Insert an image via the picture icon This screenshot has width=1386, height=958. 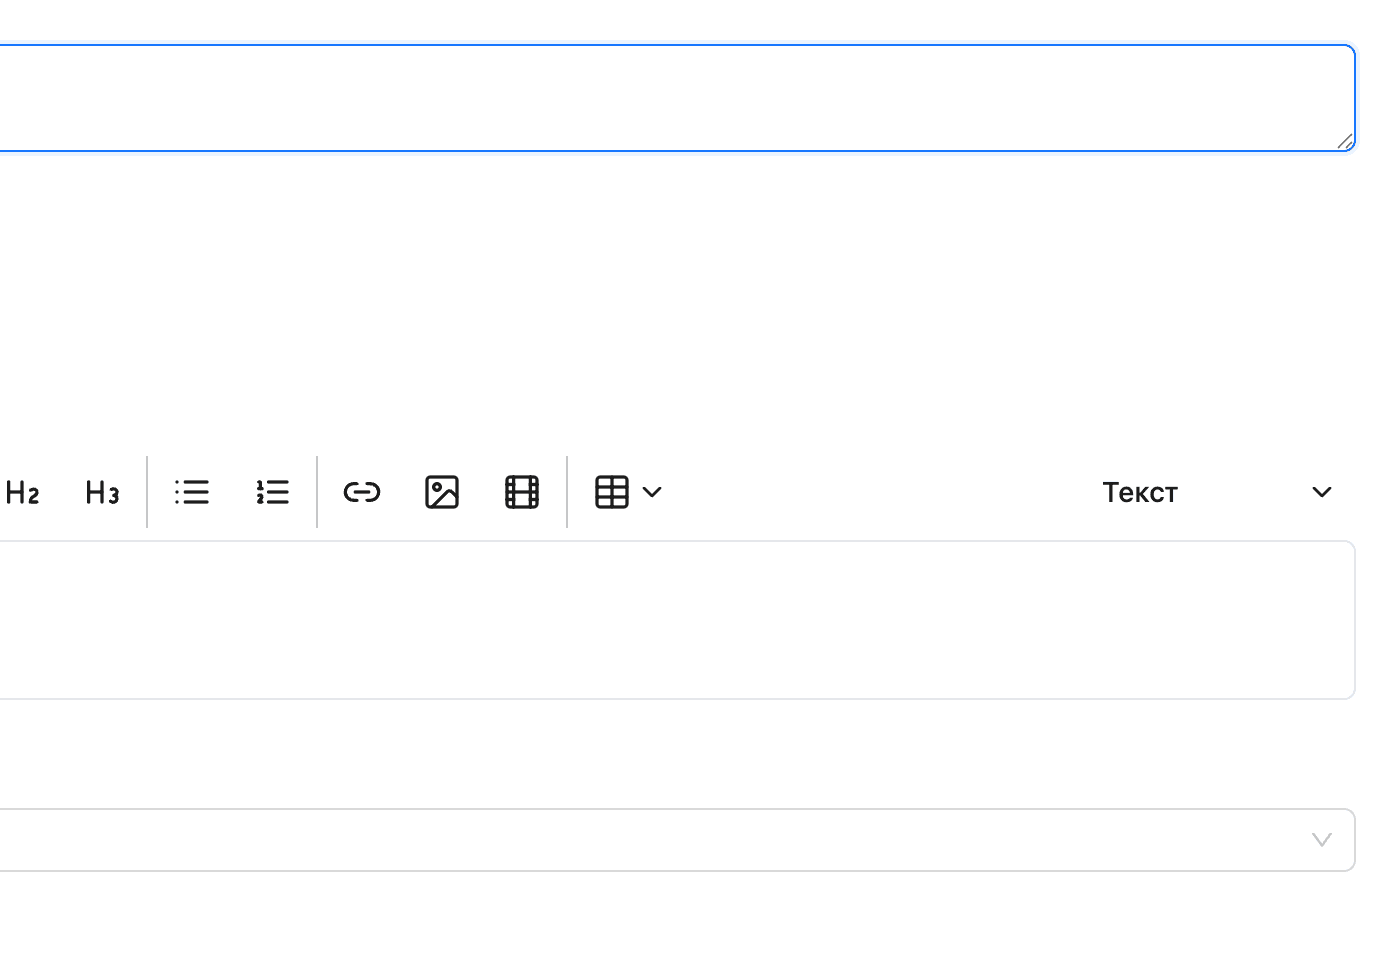442,492
